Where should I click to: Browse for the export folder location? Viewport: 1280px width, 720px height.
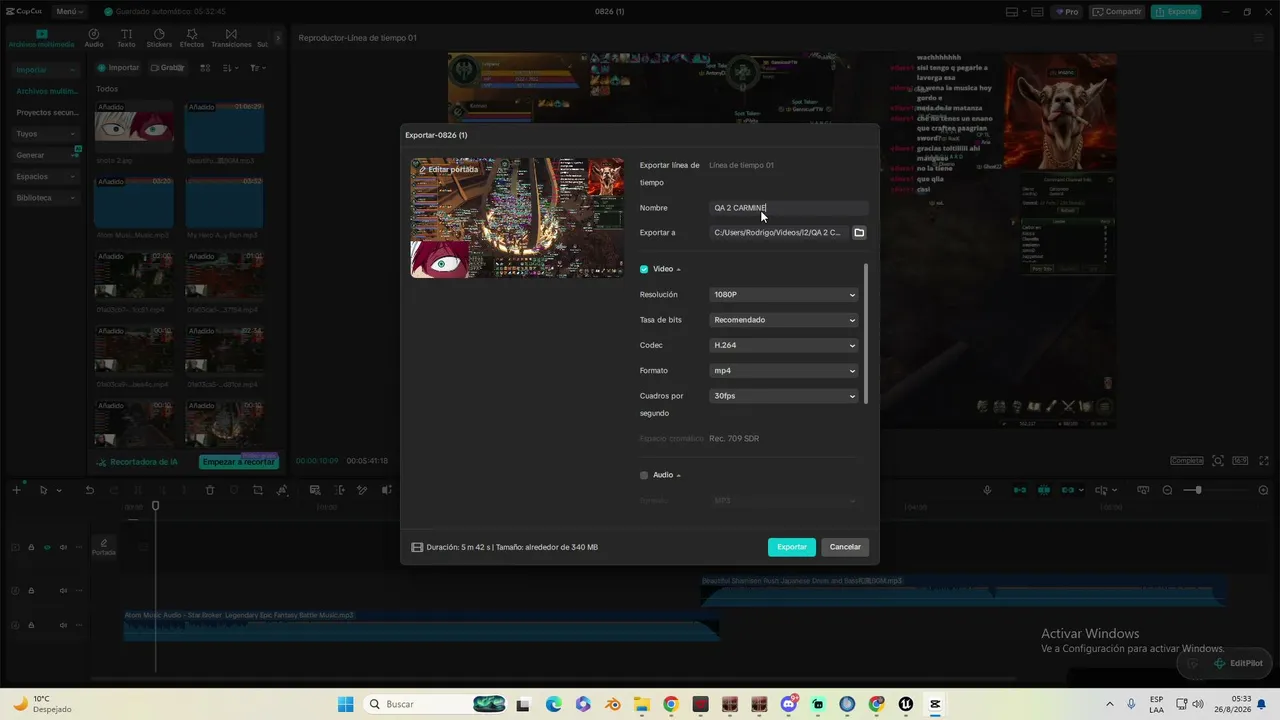pyautogui.click(x=859, y=233)
